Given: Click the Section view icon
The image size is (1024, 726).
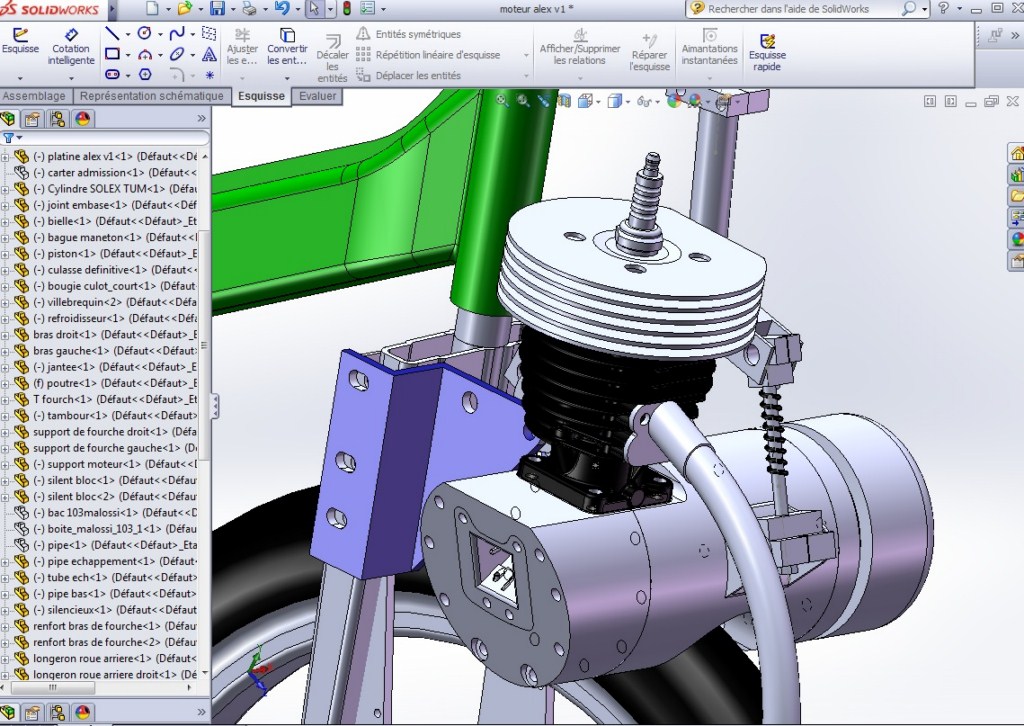Looking at the screenshot, I should click(564, 101).
